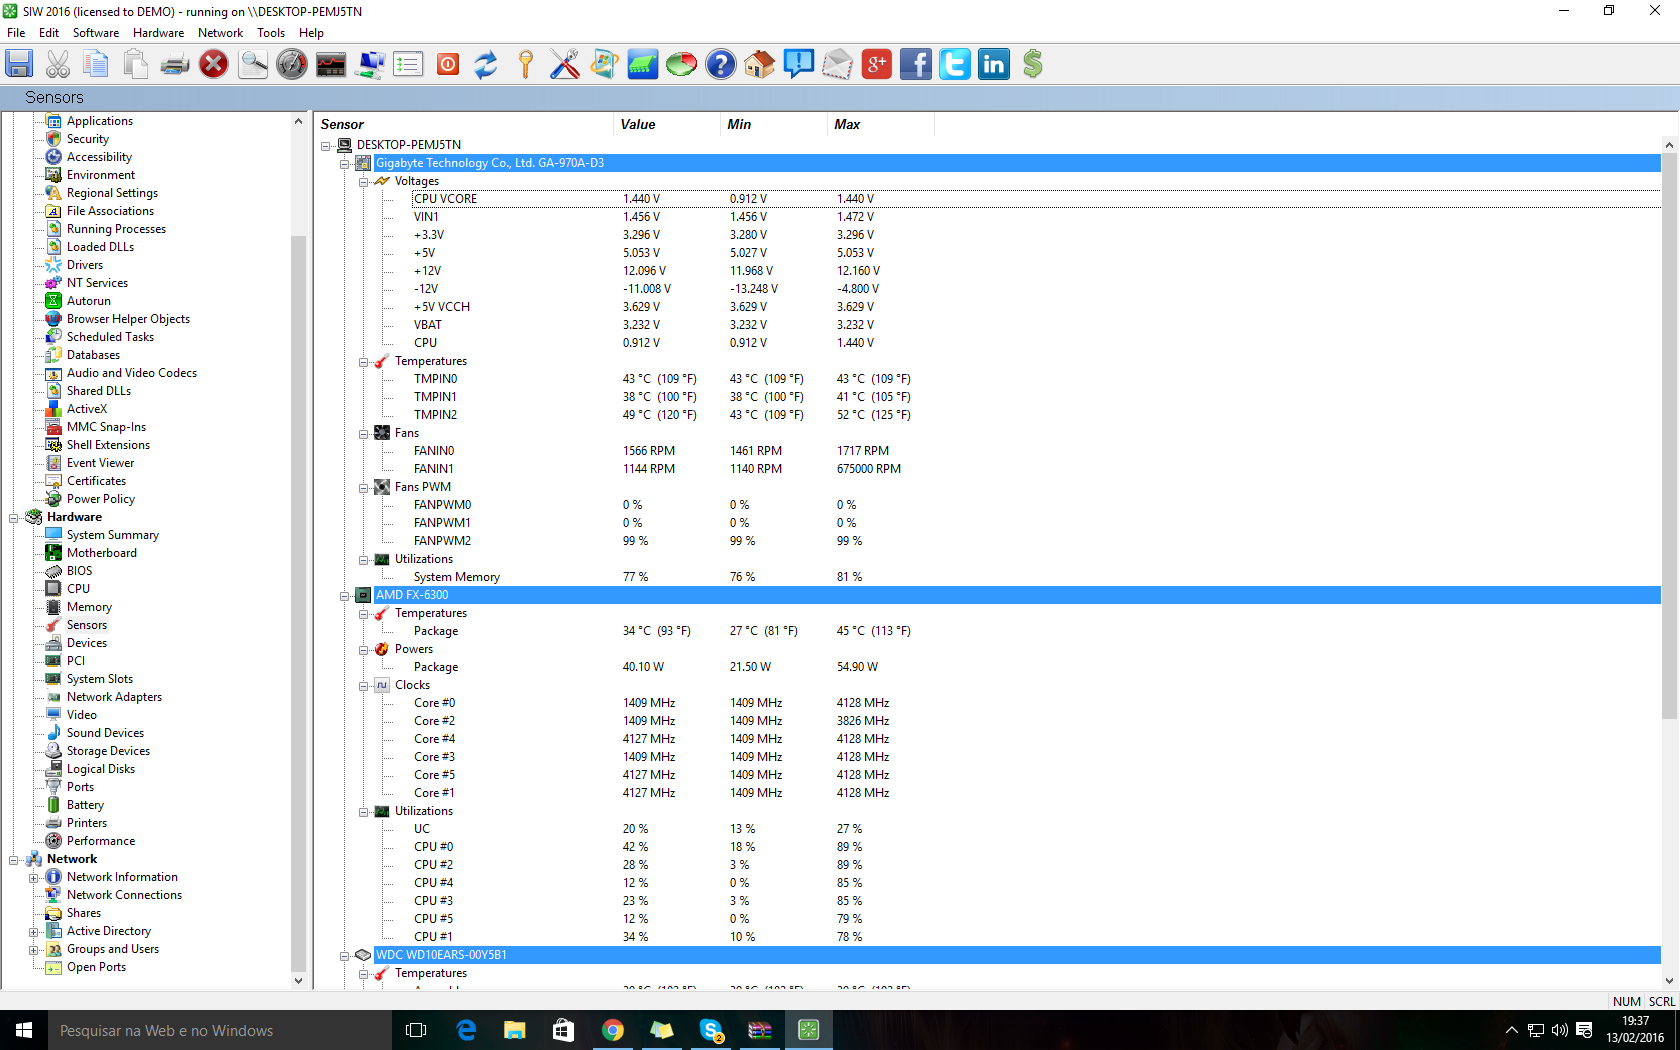Click the Paste clipboard toolbar icon

(x=136, y=64)
